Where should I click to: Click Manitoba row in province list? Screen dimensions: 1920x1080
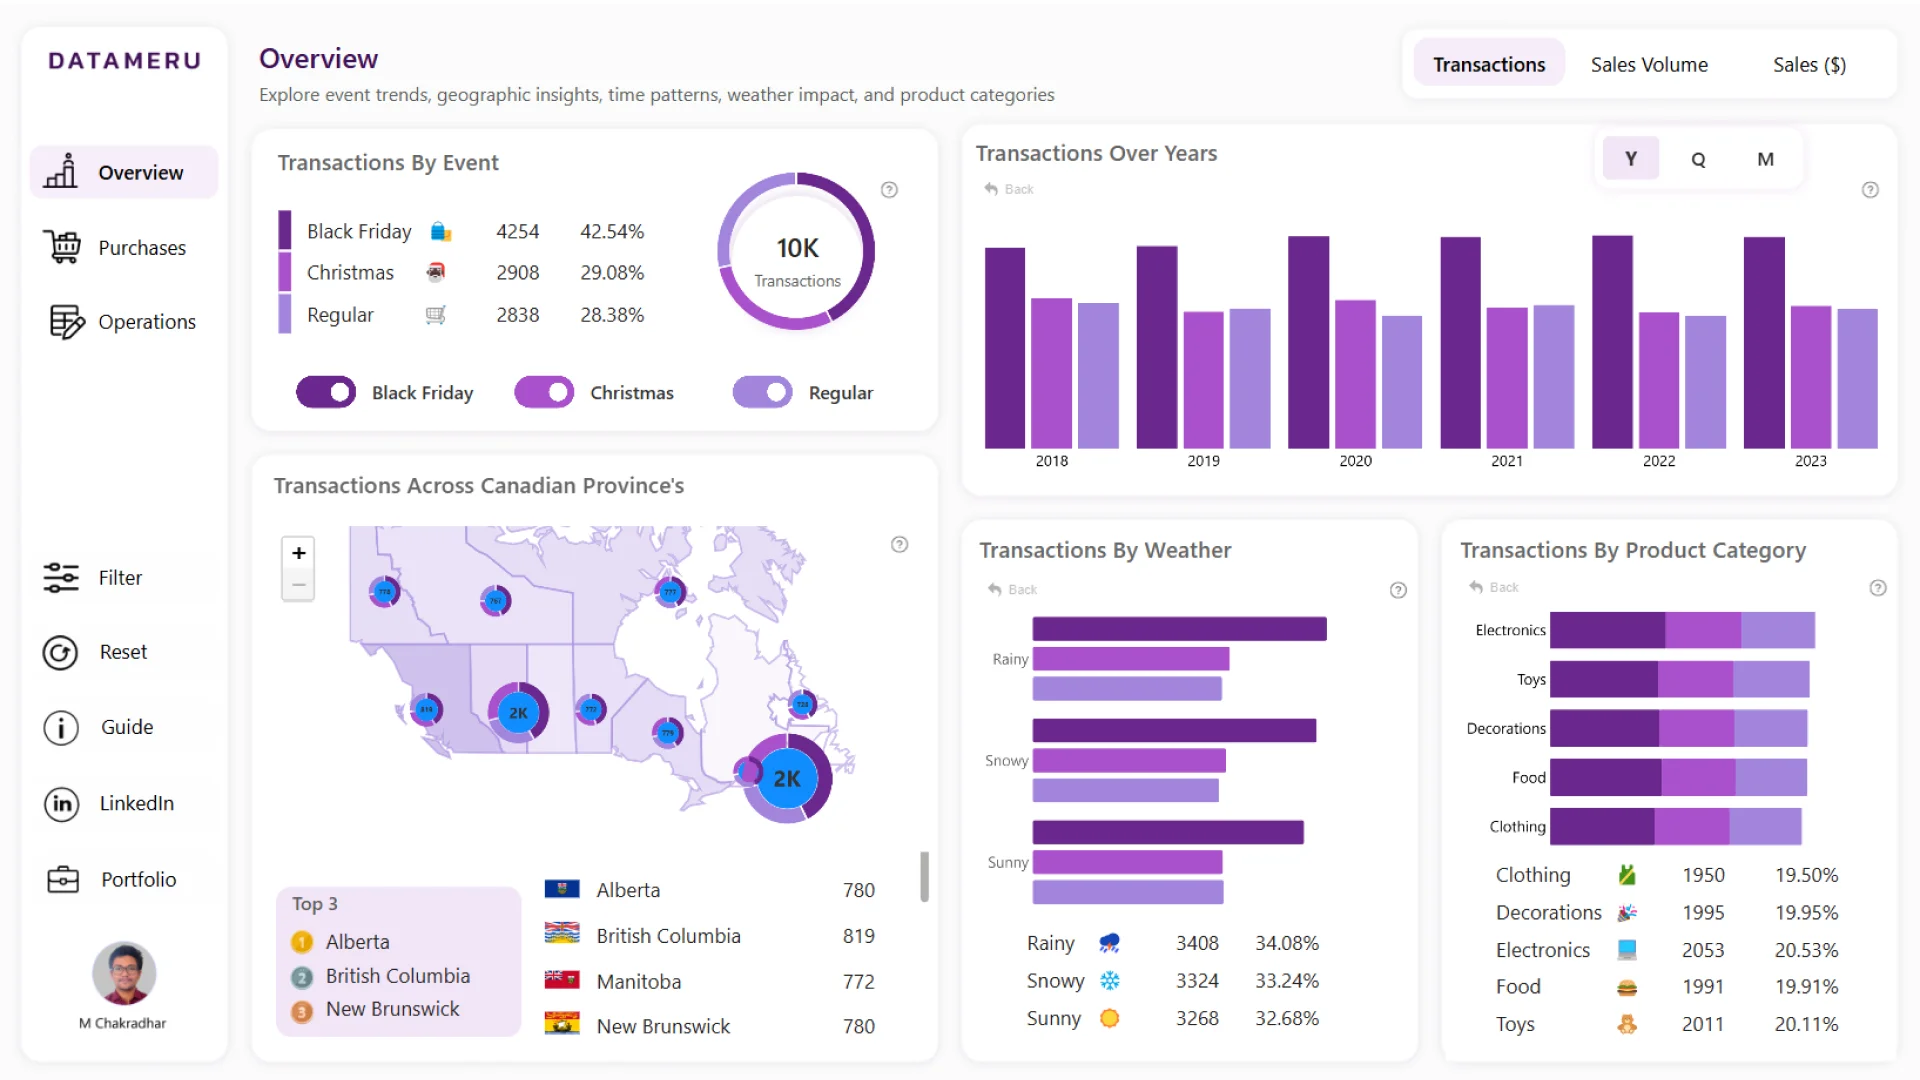click(x=710, y=982)
